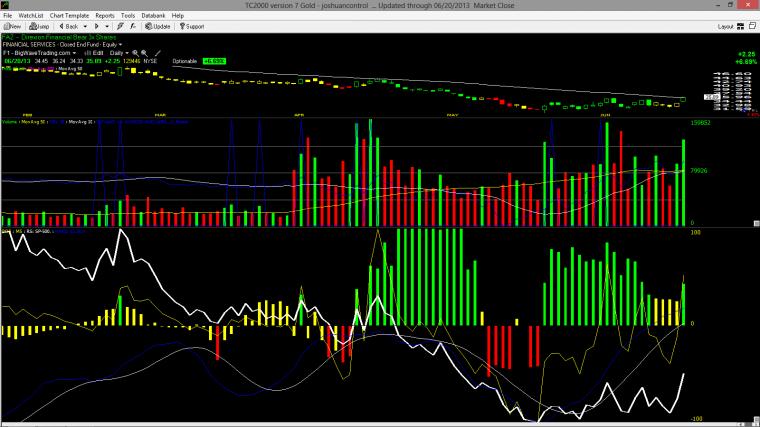760x427 pixels.
Task: Expand the Back button dropdown arrow
Action: point(85,27)
